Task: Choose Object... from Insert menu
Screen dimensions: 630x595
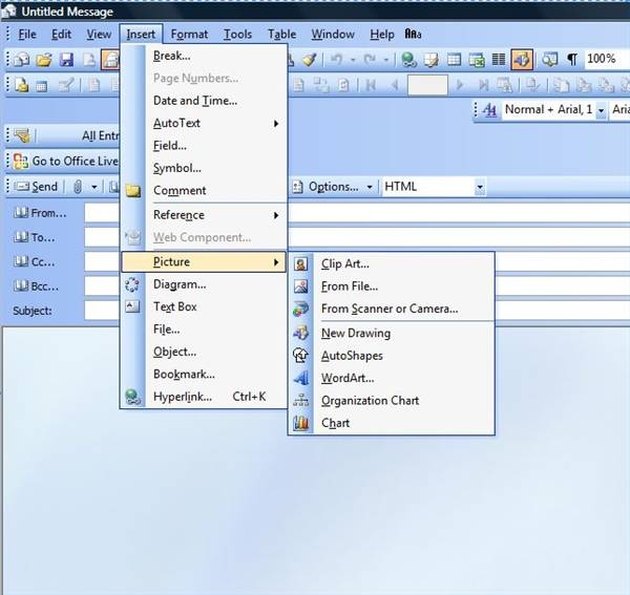Action: 204,352
